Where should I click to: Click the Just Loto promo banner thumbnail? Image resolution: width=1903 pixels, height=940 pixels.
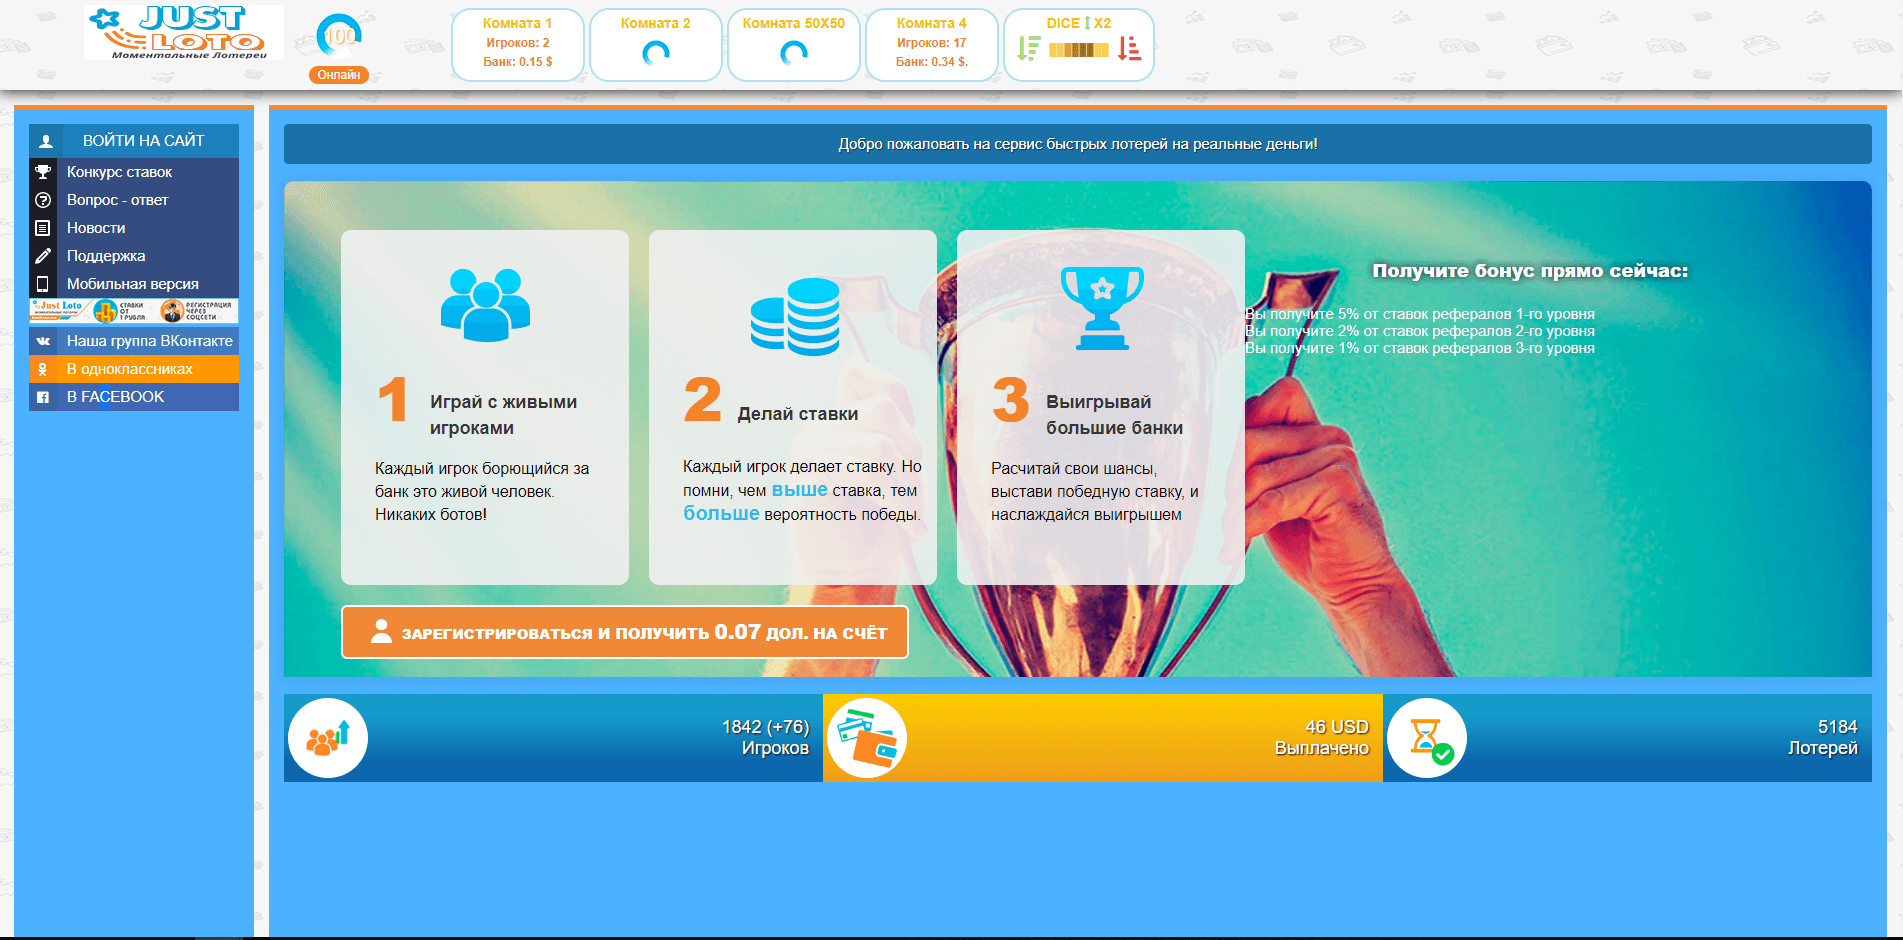pyautogui.click(x=134, y=311)
